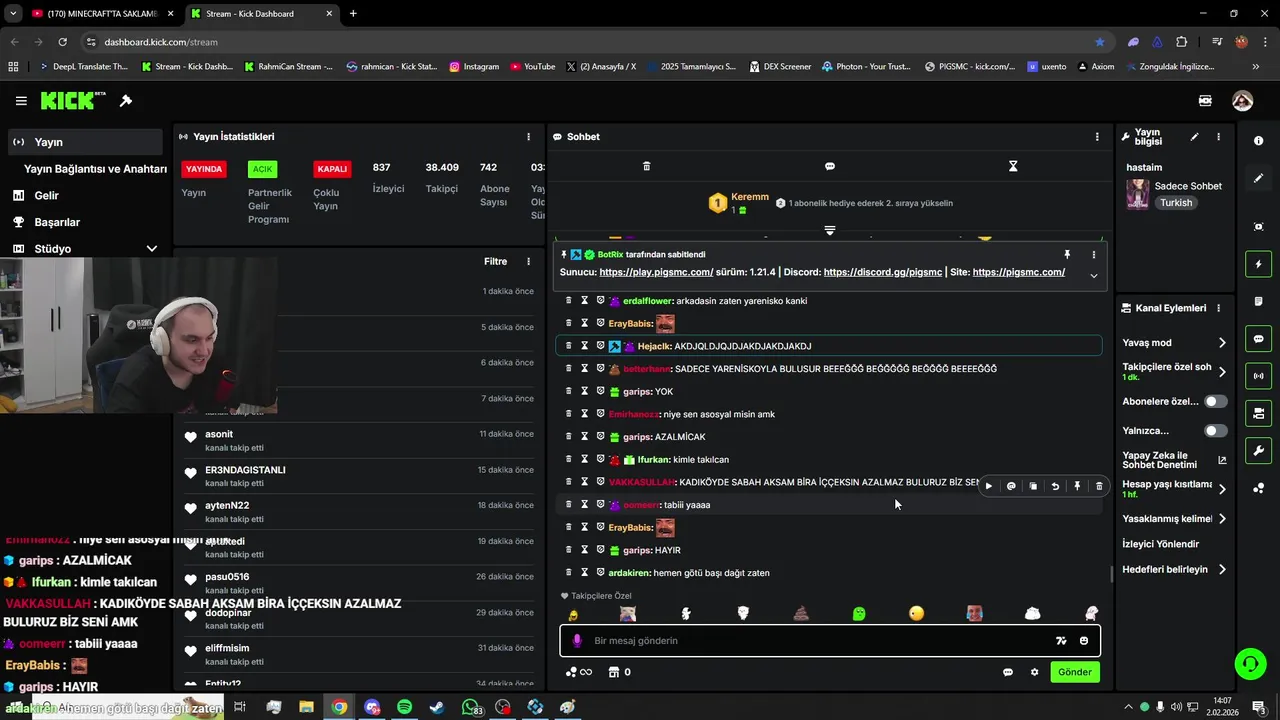Clear chat with the trash icon under Sohbet

pos(646,166)
